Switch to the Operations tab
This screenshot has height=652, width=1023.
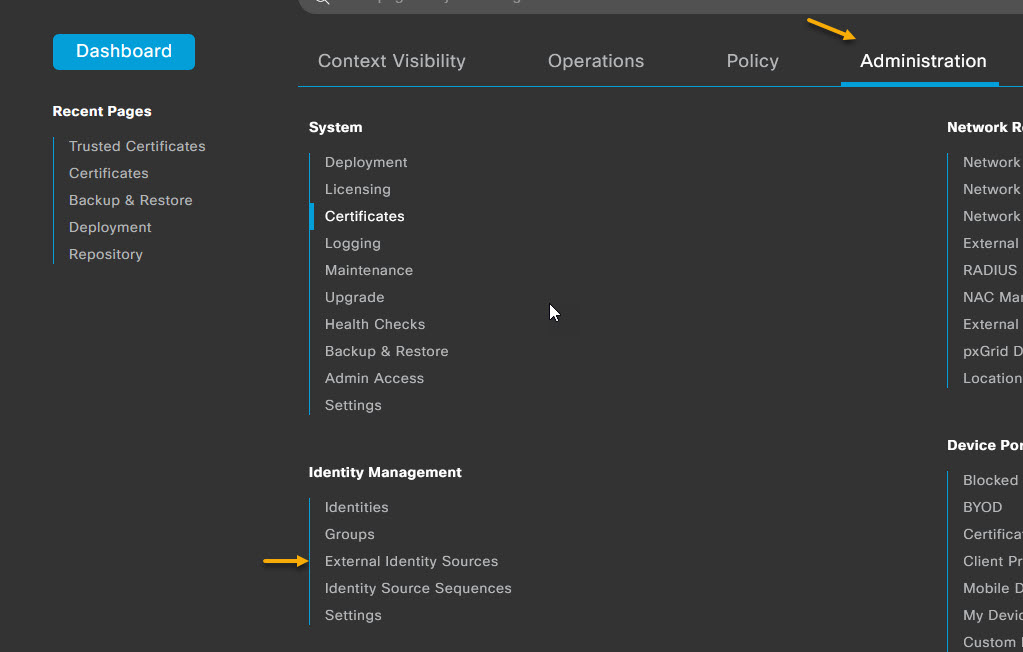[x=596, y=61]
